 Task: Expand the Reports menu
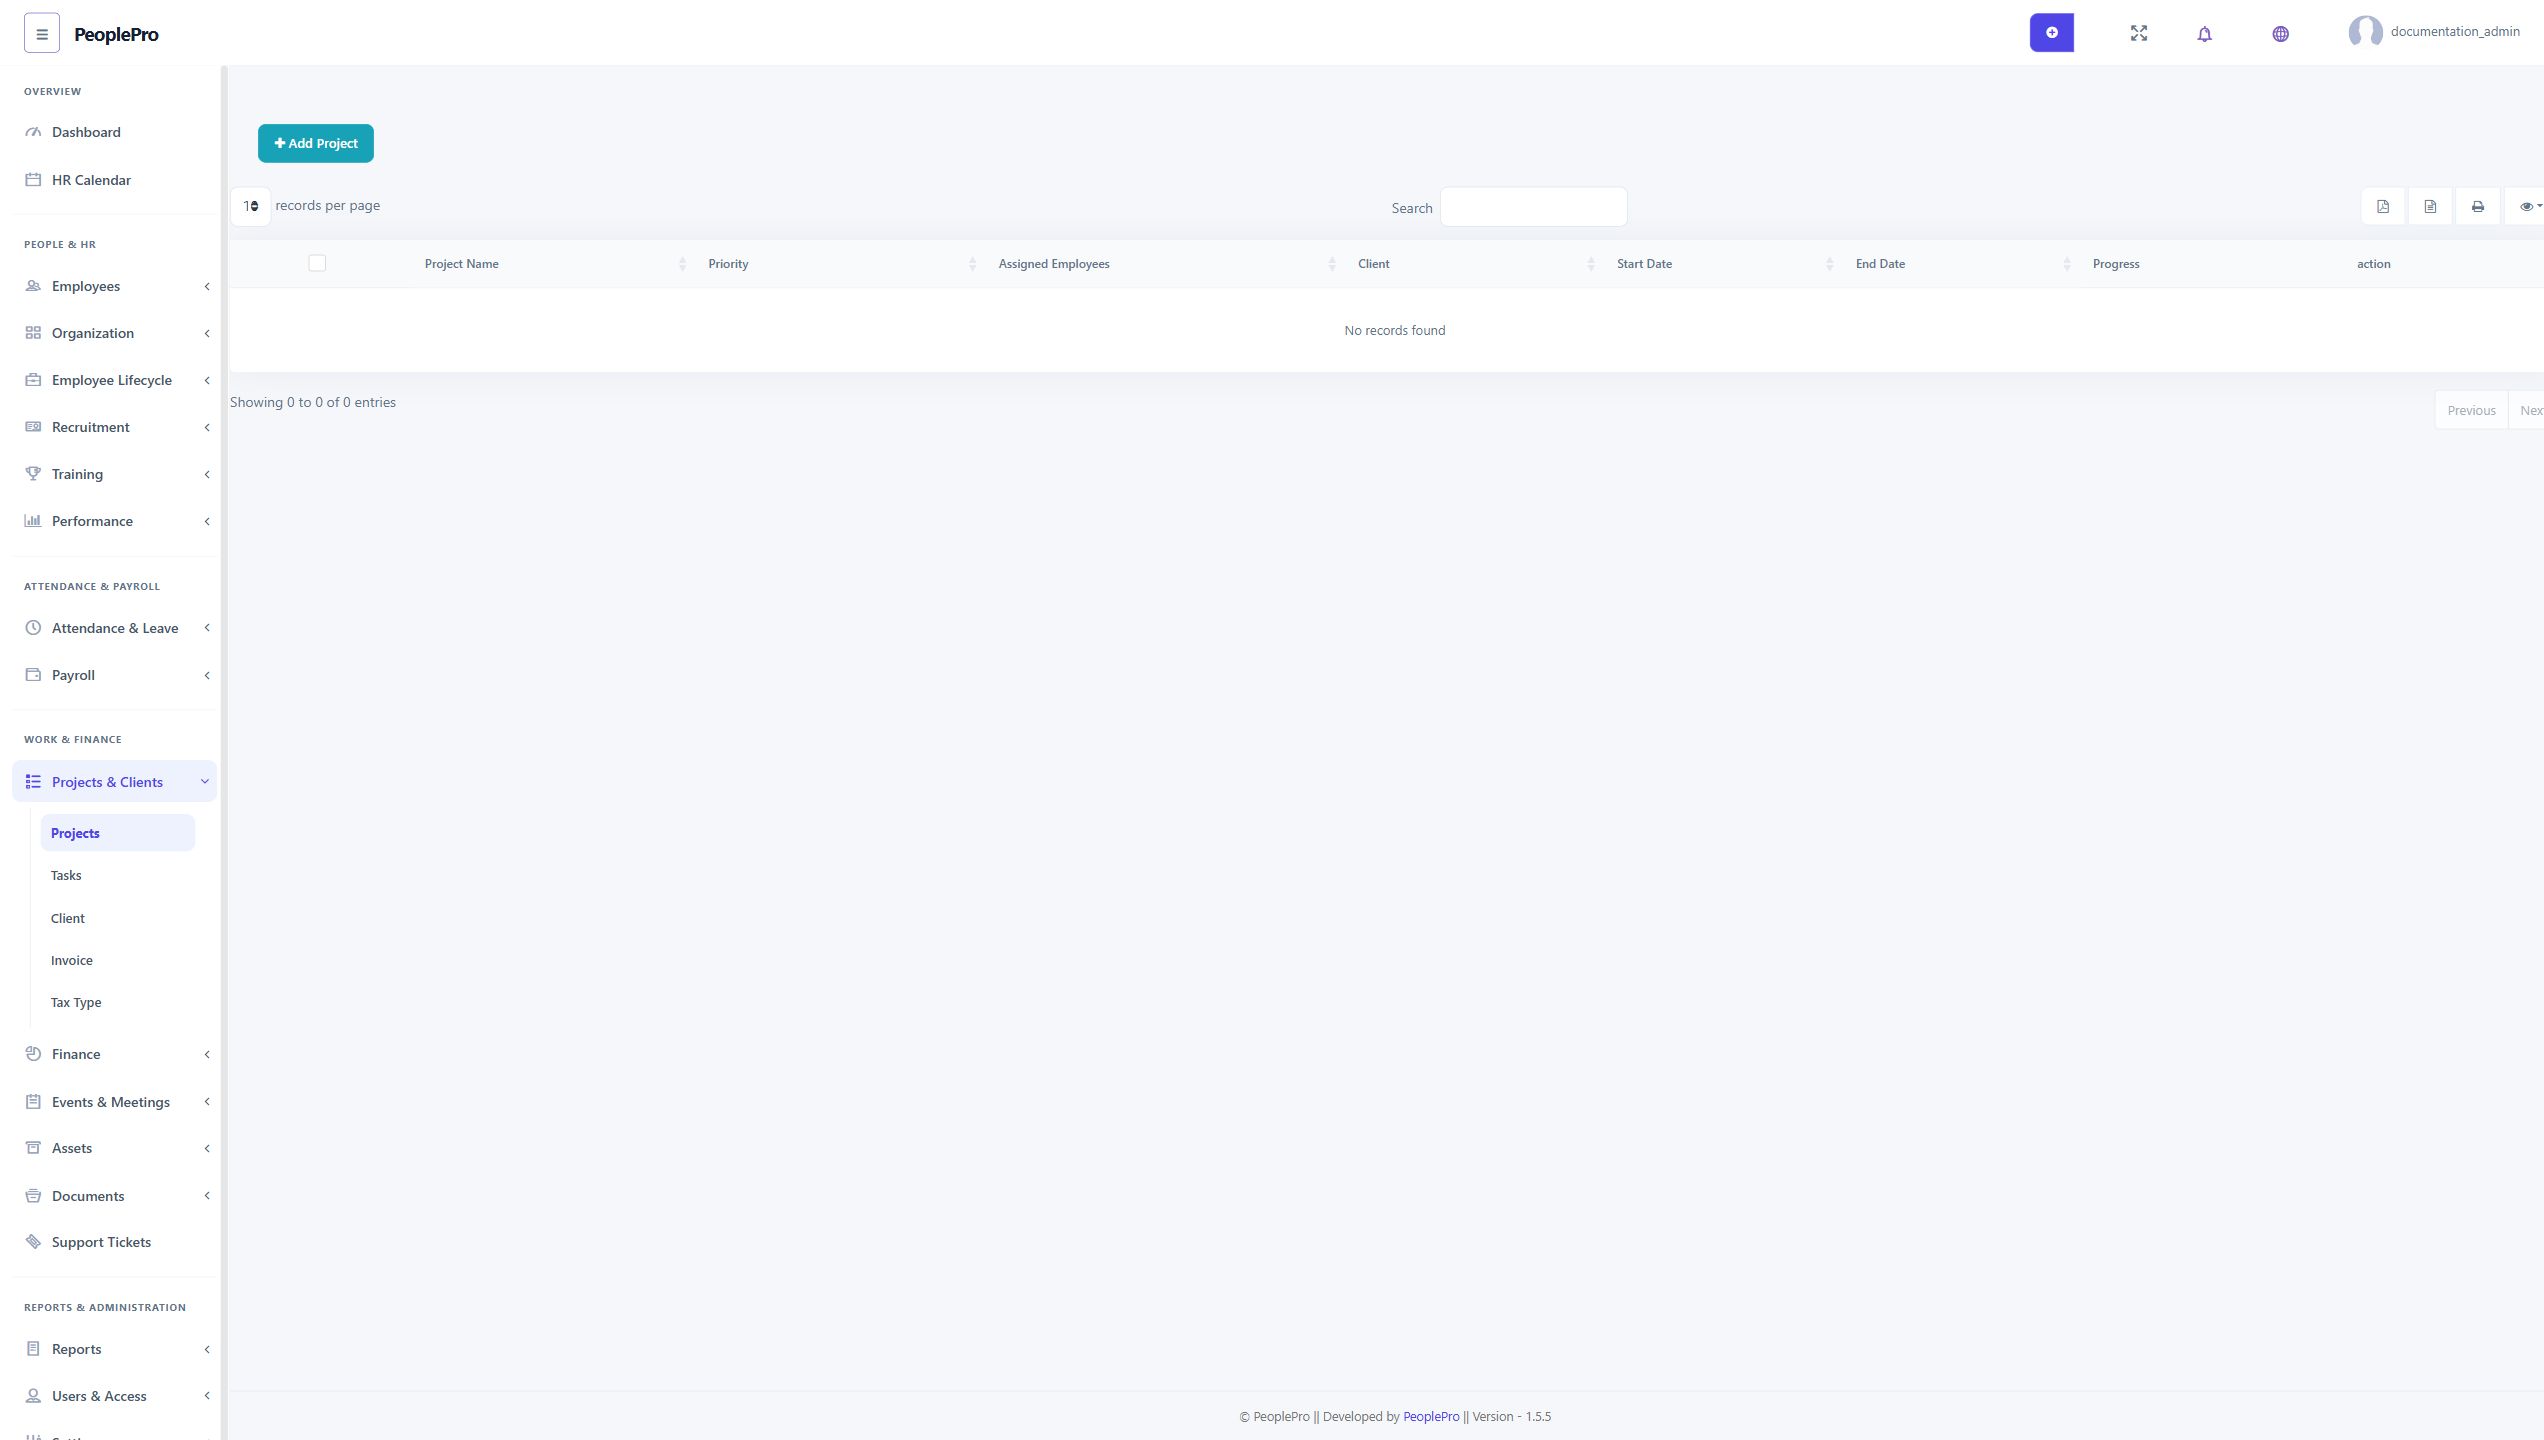pos(115,1349)
